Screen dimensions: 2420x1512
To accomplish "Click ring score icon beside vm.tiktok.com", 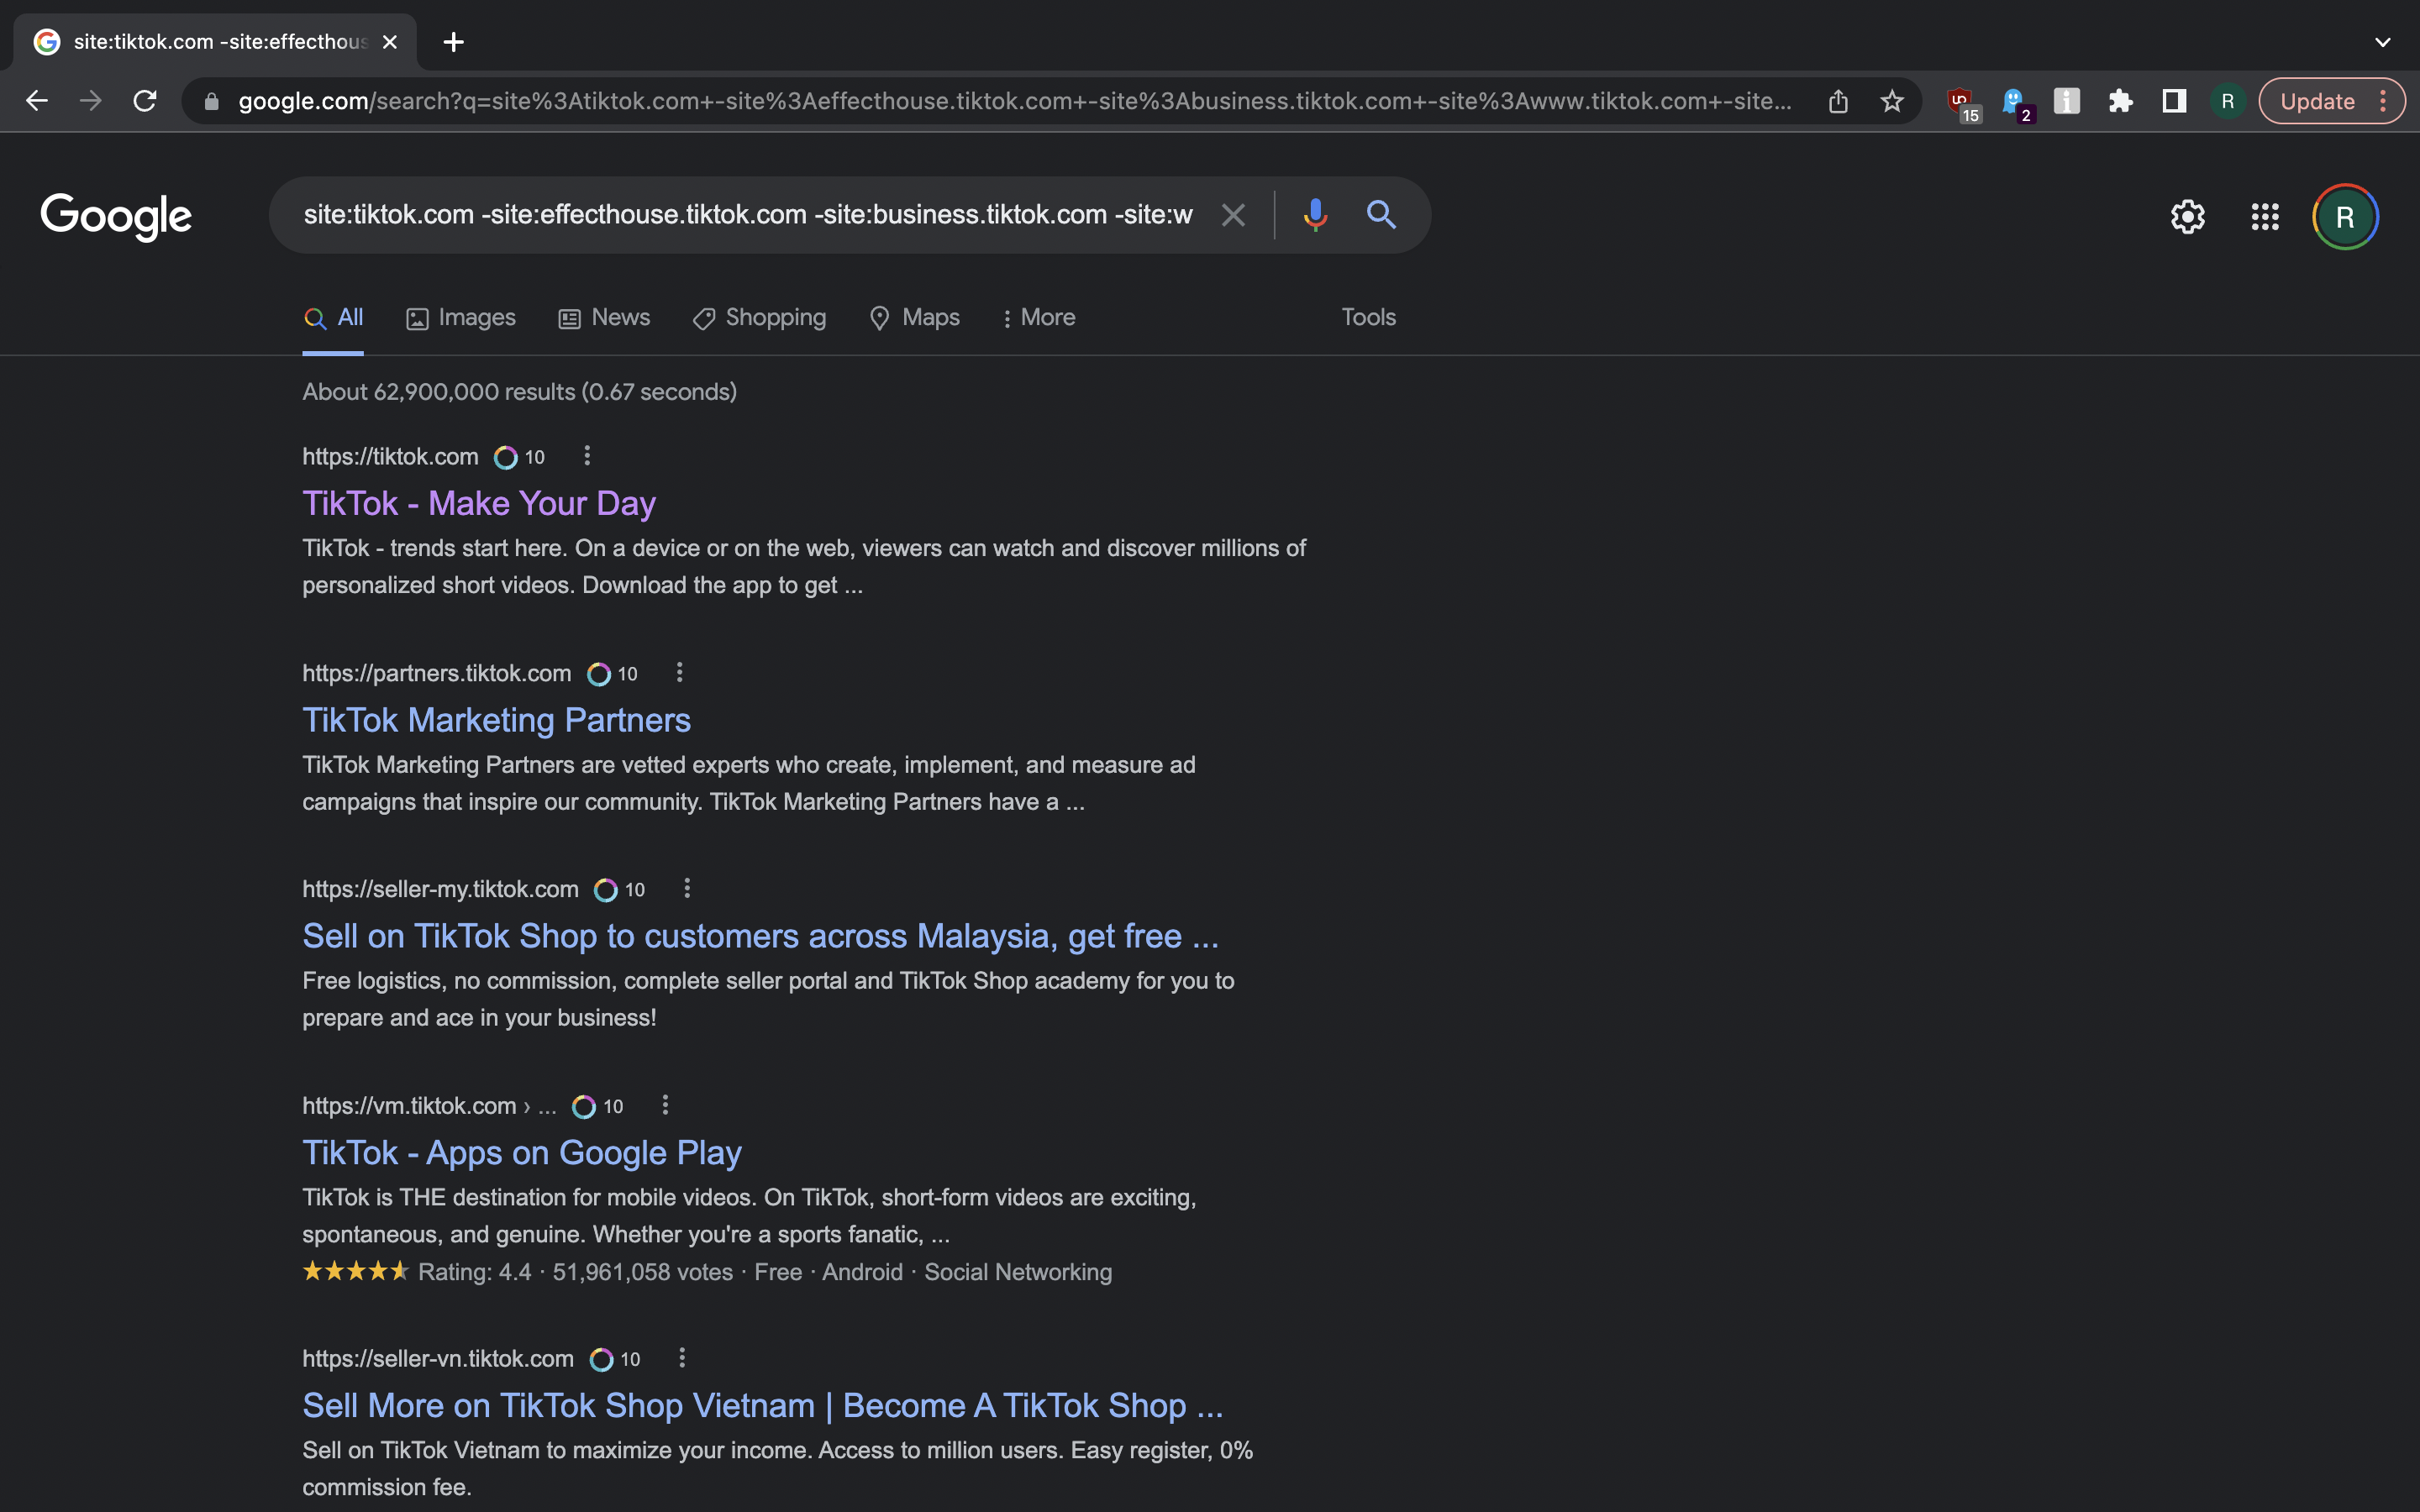I will pos(584,1106).
